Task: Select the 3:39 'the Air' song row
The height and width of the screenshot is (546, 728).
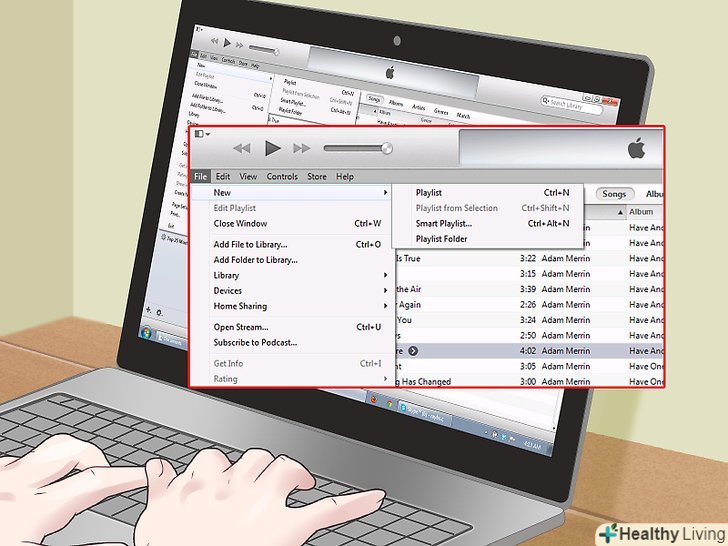Action: point(529,289)
